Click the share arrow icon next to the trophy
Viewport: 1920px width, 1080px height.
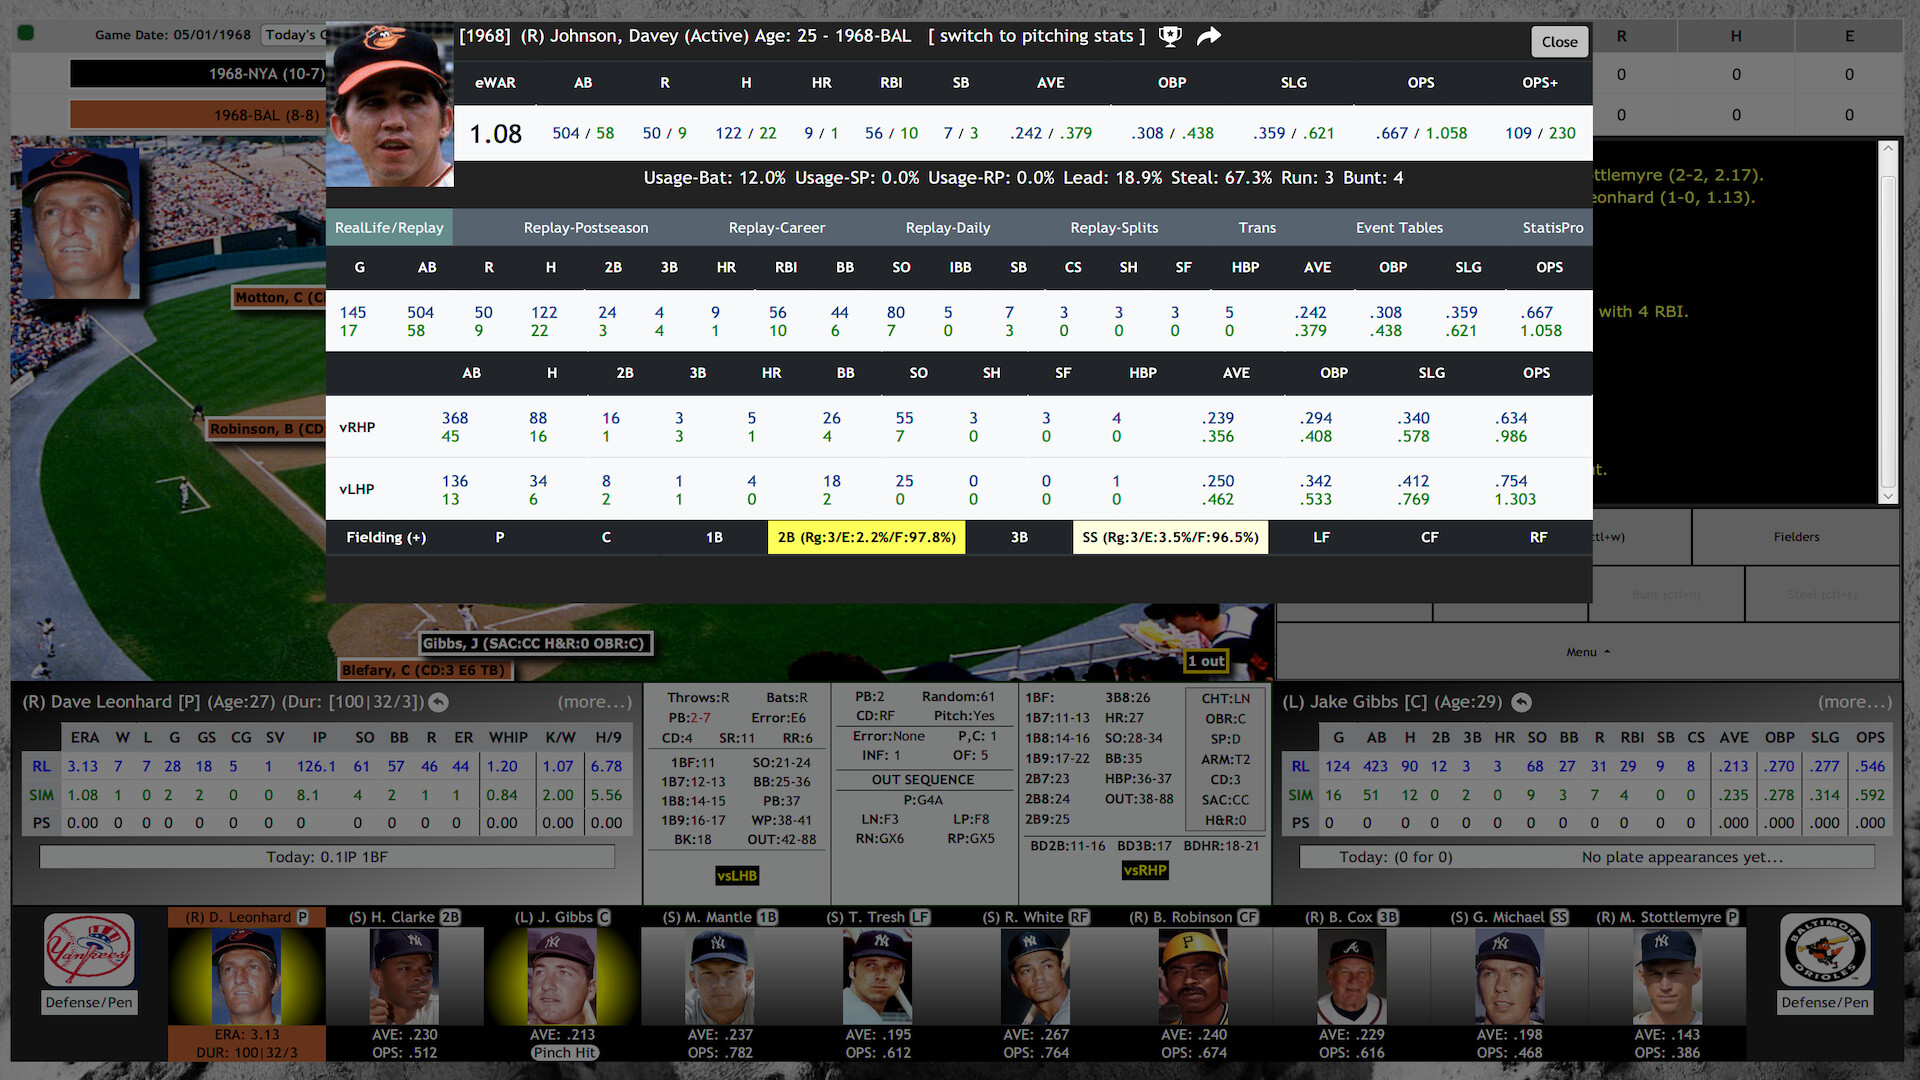point(1208,35)
